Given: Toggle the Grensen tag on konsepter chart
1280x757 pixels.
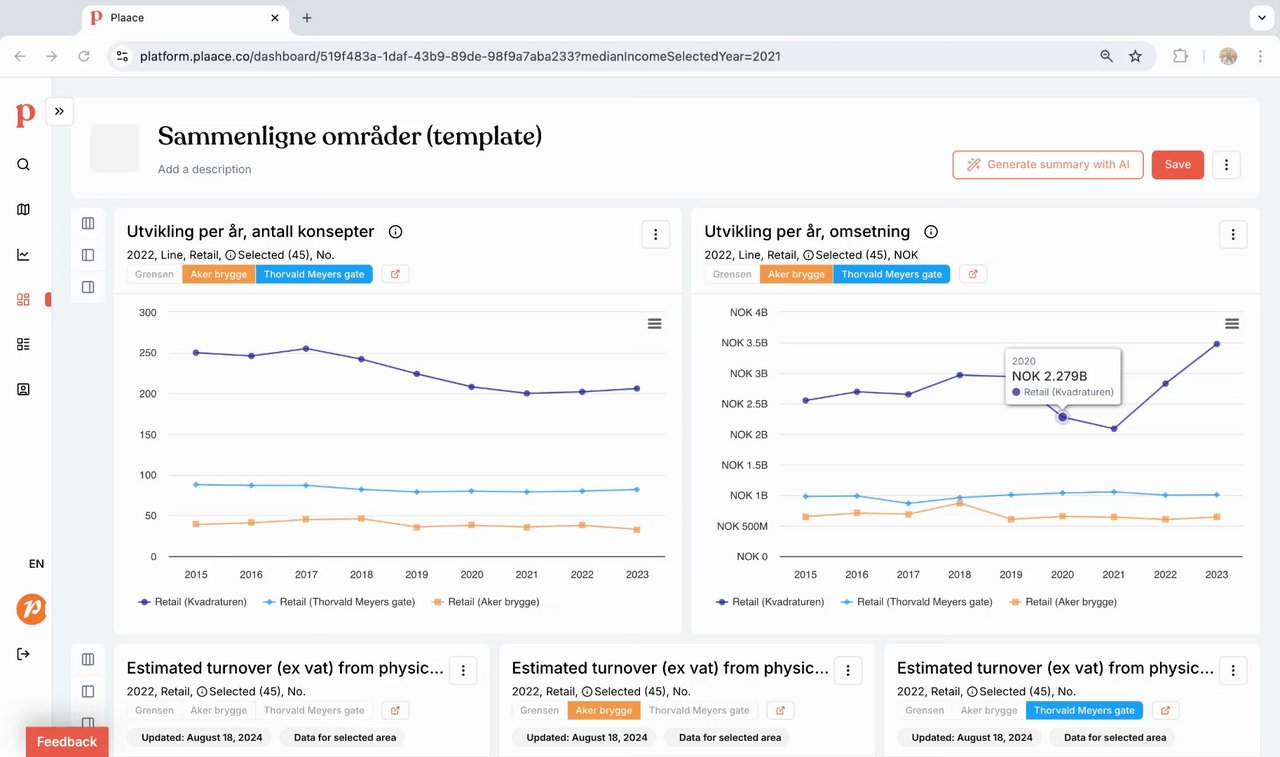Looking at the screenshot, I should point(154,274).
